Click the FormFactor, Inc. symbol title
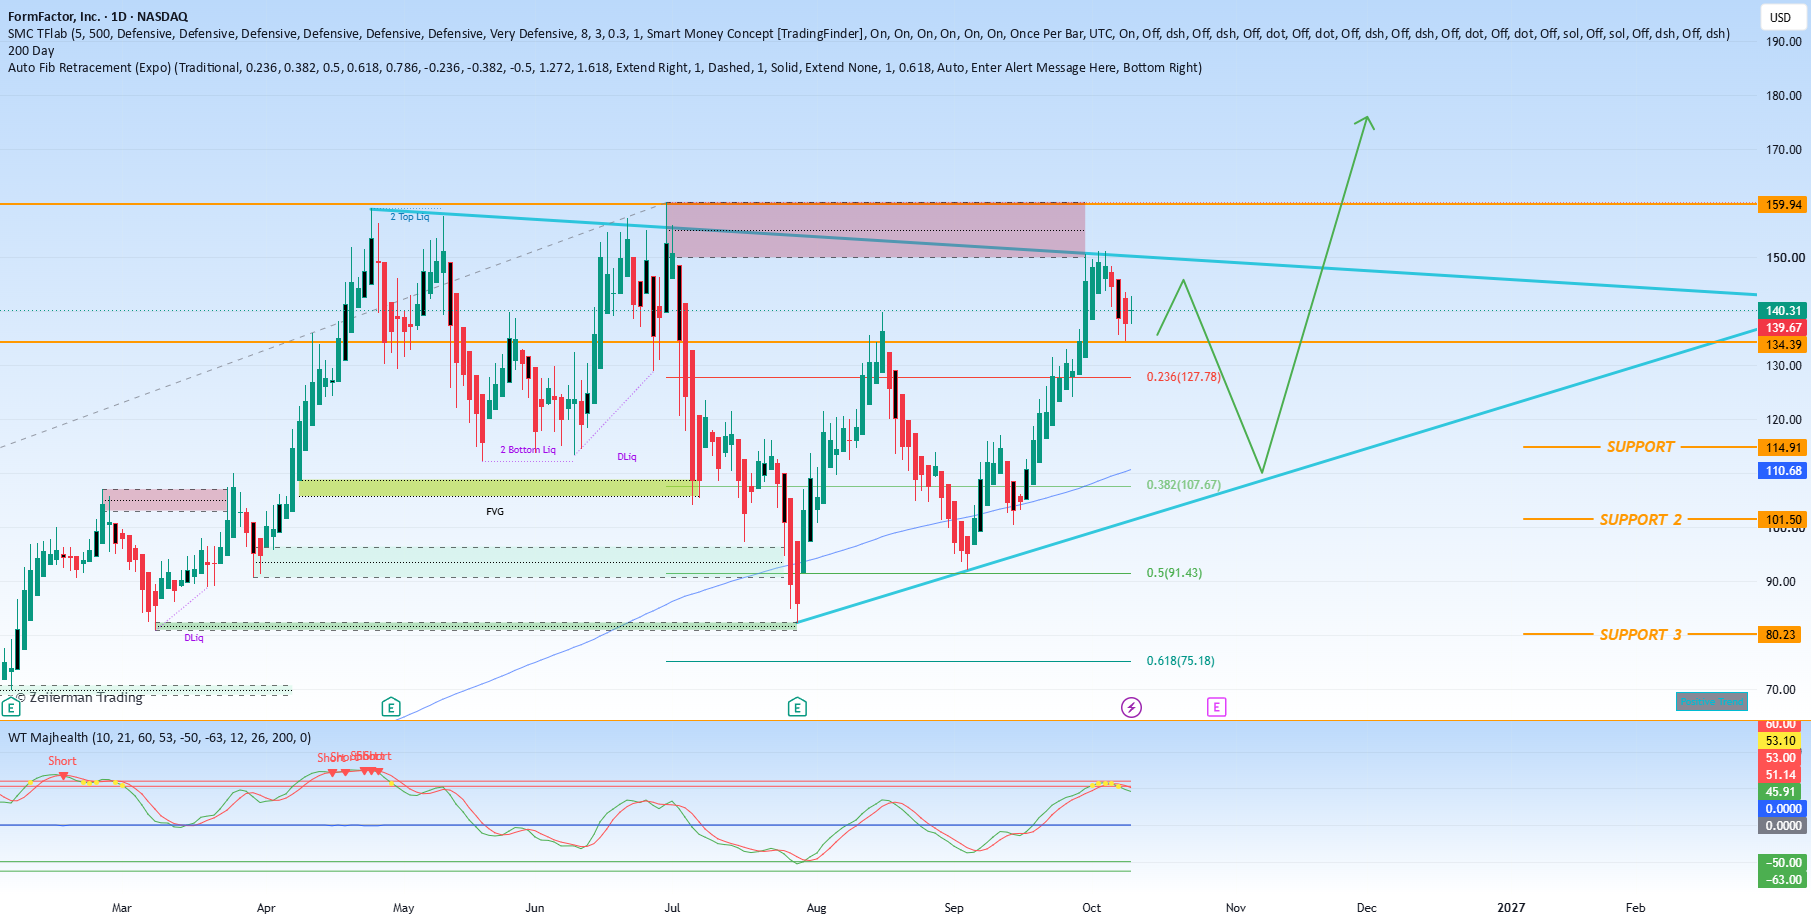Viewport: 1811px width, 922px height. (98, 16)
